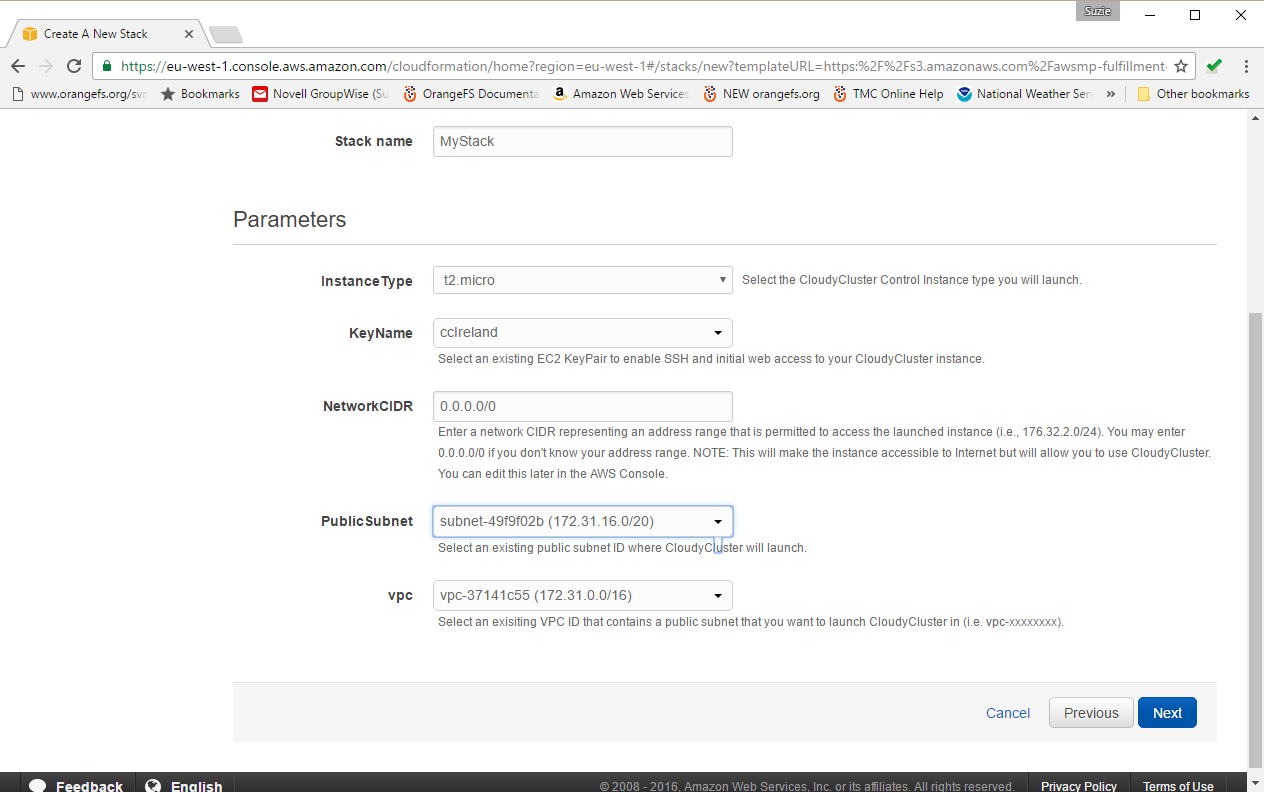1264x792 pixels.
Task: Edit the NetworkCIDR value 0.0.0.0/0
Action: coord(583,406)
